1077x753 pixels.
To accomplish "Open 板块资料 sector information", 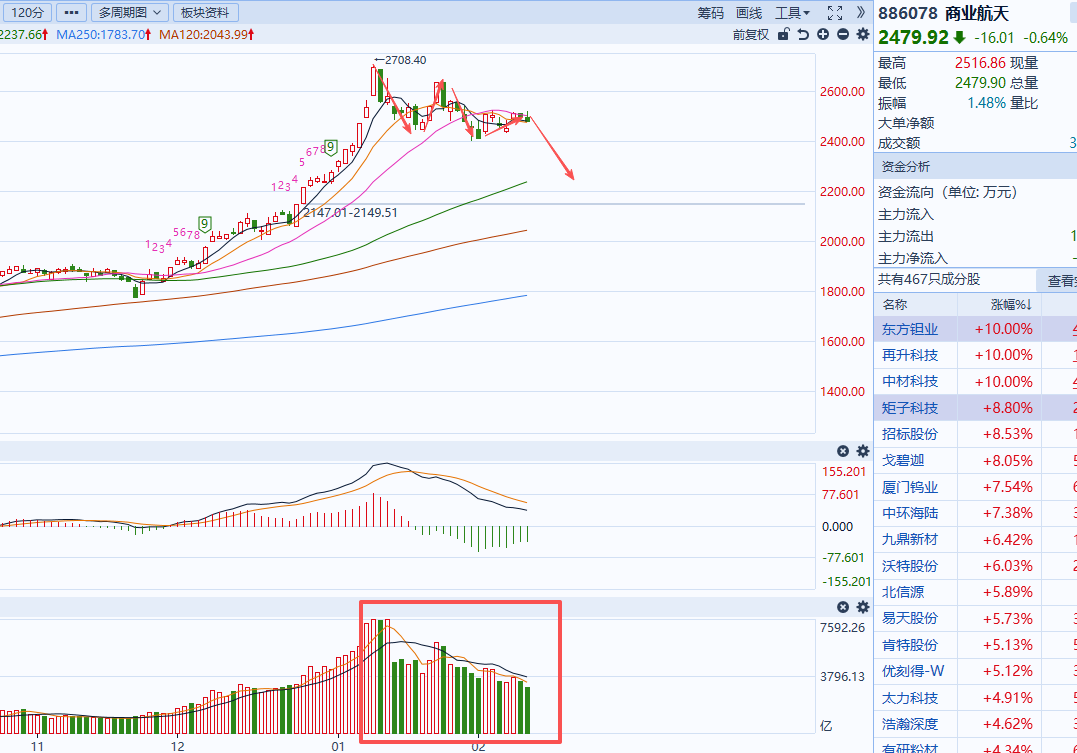I will [x=205, y=13].
